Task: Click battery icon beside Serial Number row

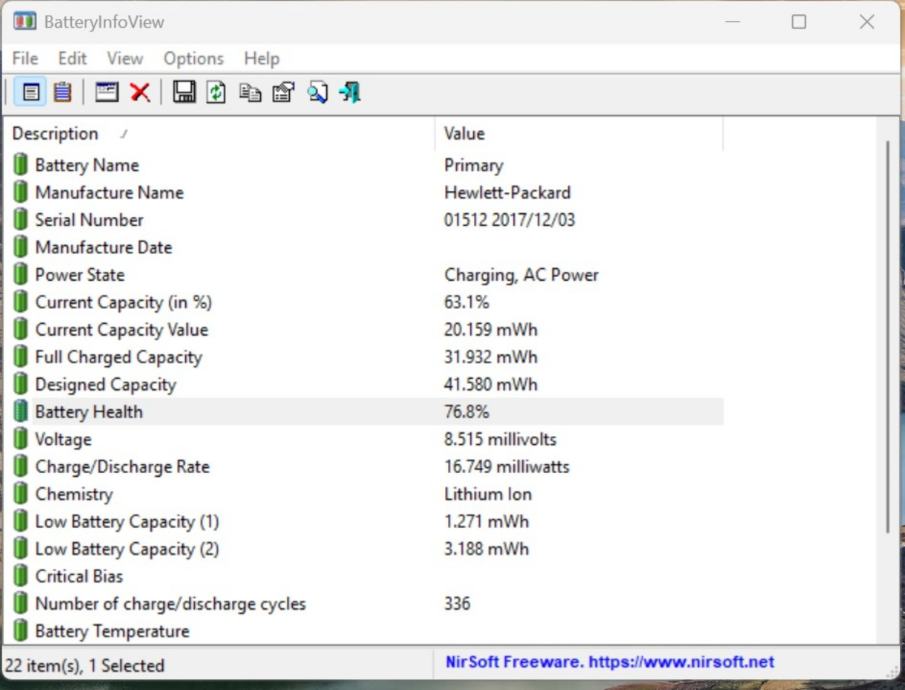Action: point(21,219)
